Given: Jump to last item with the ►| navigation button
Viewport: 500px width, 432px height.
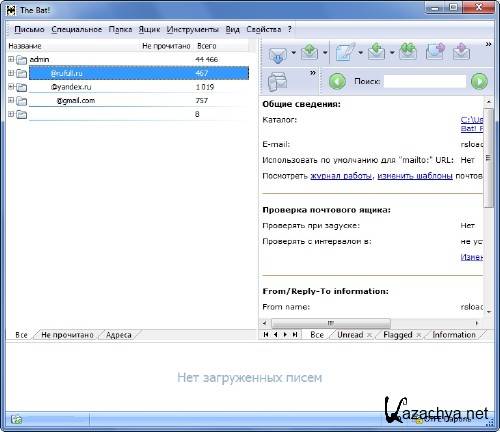Looking at the screenshot, I should coord(295,334).
